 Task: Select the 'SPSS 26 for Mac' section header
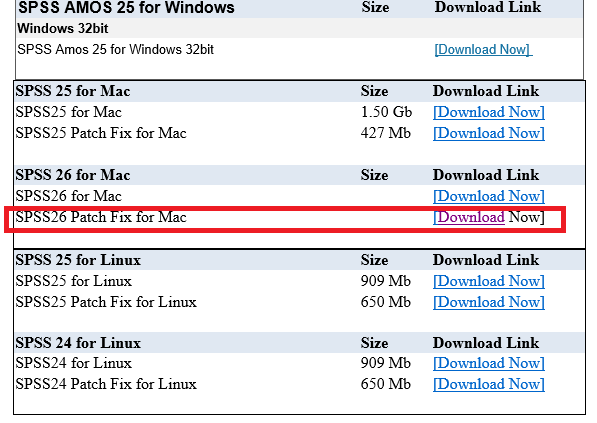click(x=73, y=175)
